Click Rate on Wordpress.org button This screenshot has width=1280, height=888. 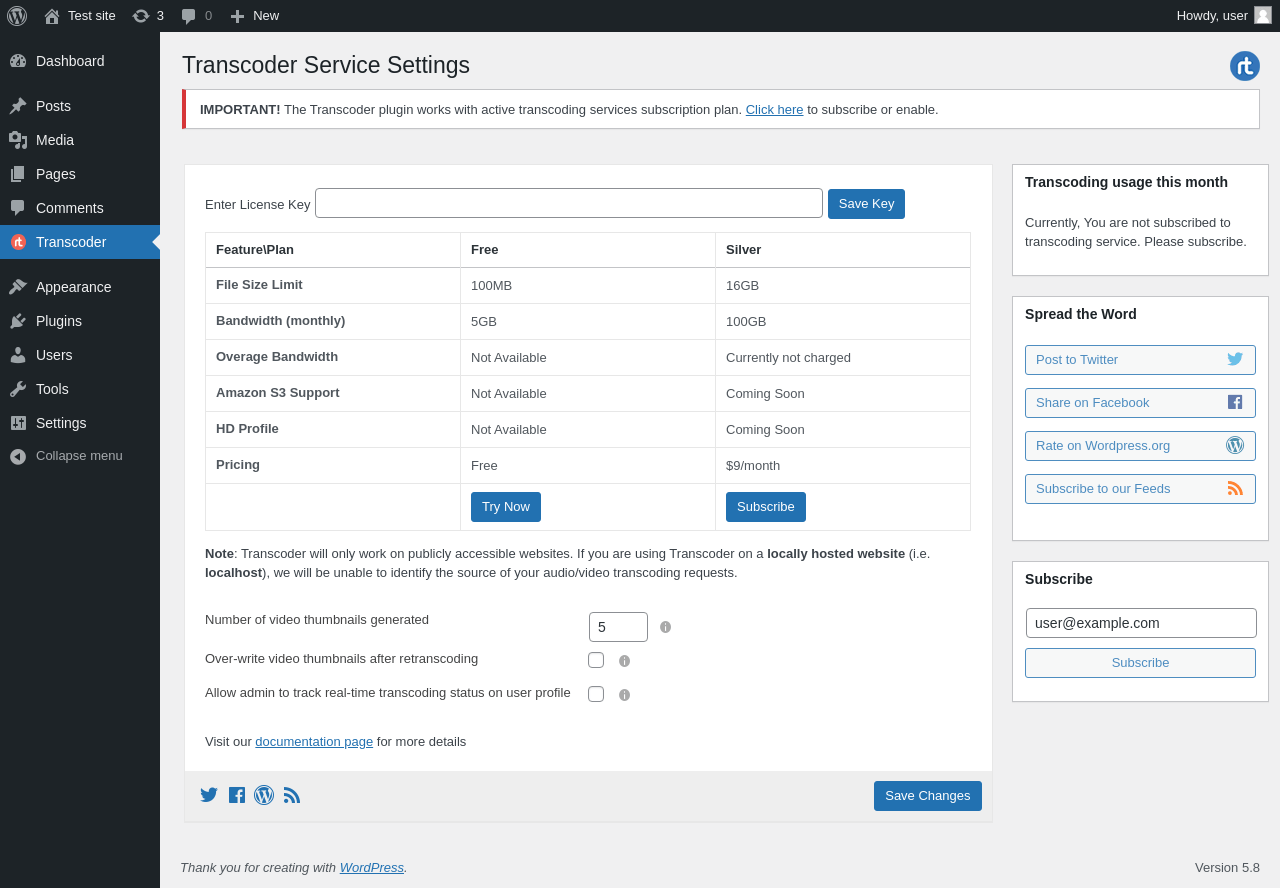[x=1140, y=446]
